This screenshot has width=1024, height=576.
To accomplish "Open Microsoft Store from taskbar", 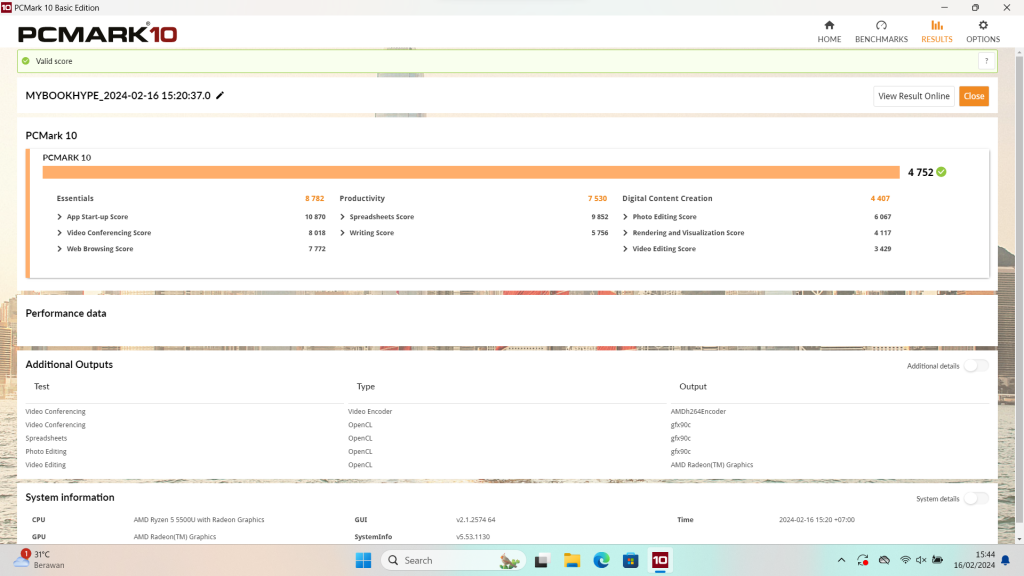I will (x=630, y=560).
